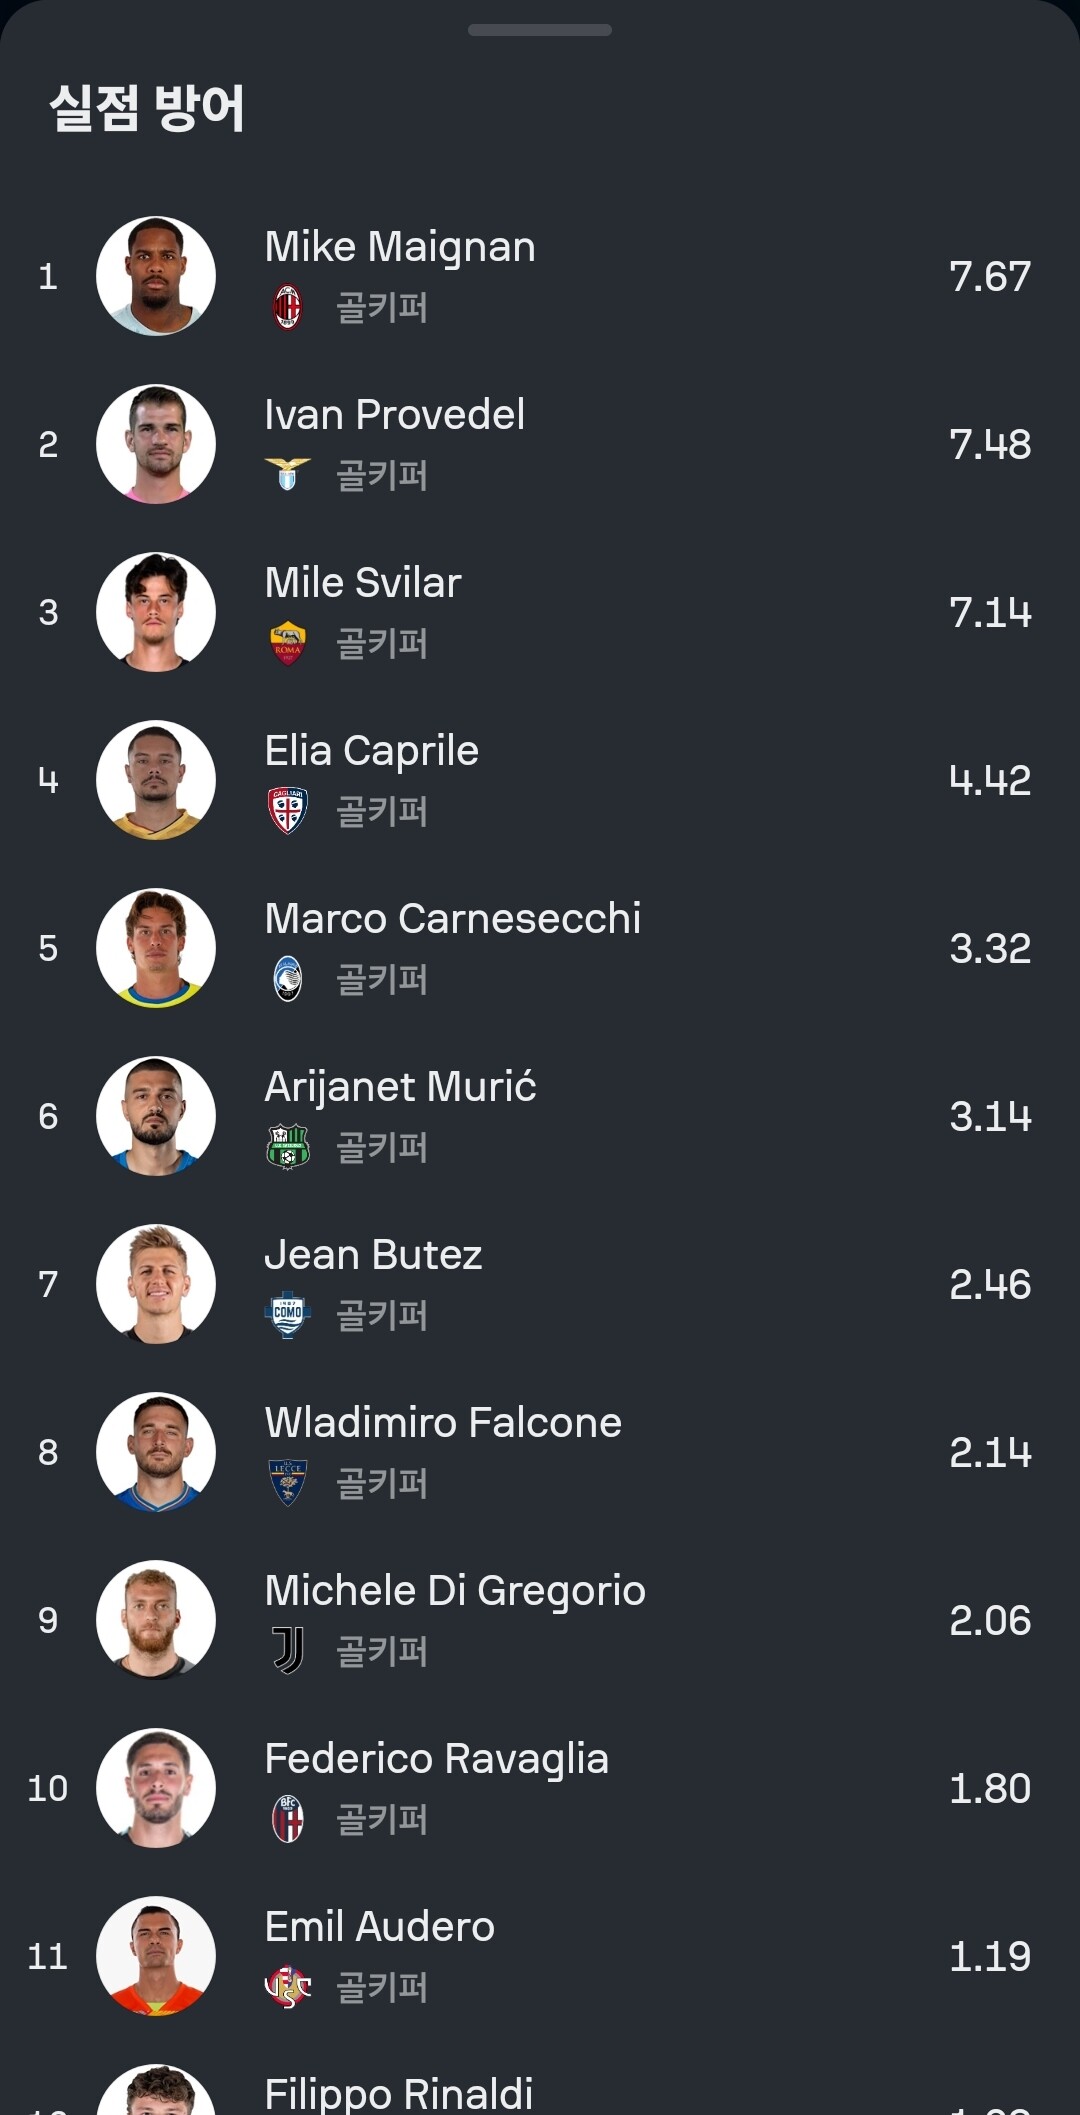This screenshot has width=1080, height=2115.
Task: Click the Cagliari club crest icon
Action: click(x=288, y=811)
